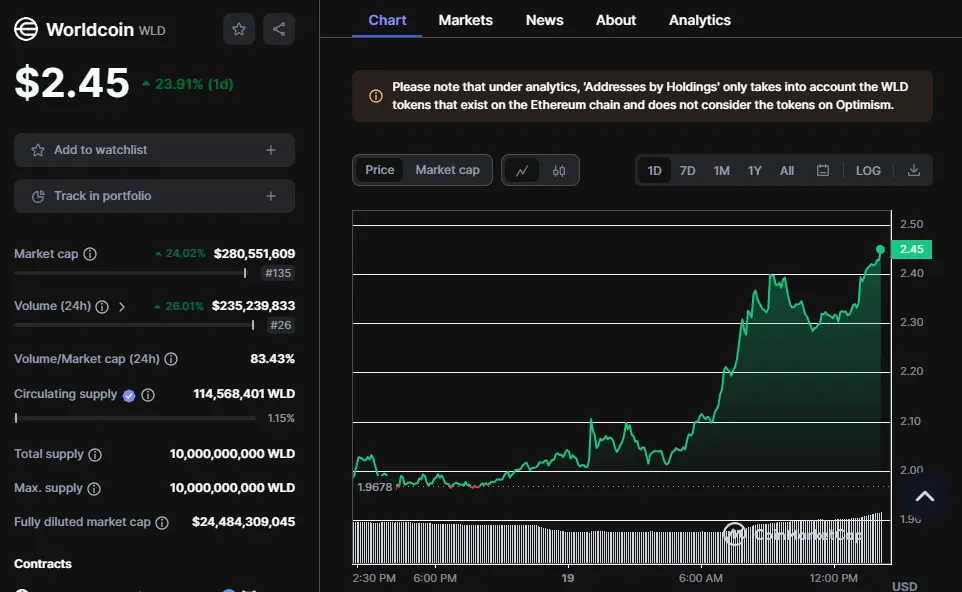Go to the News tab

(x=544, y=20)
